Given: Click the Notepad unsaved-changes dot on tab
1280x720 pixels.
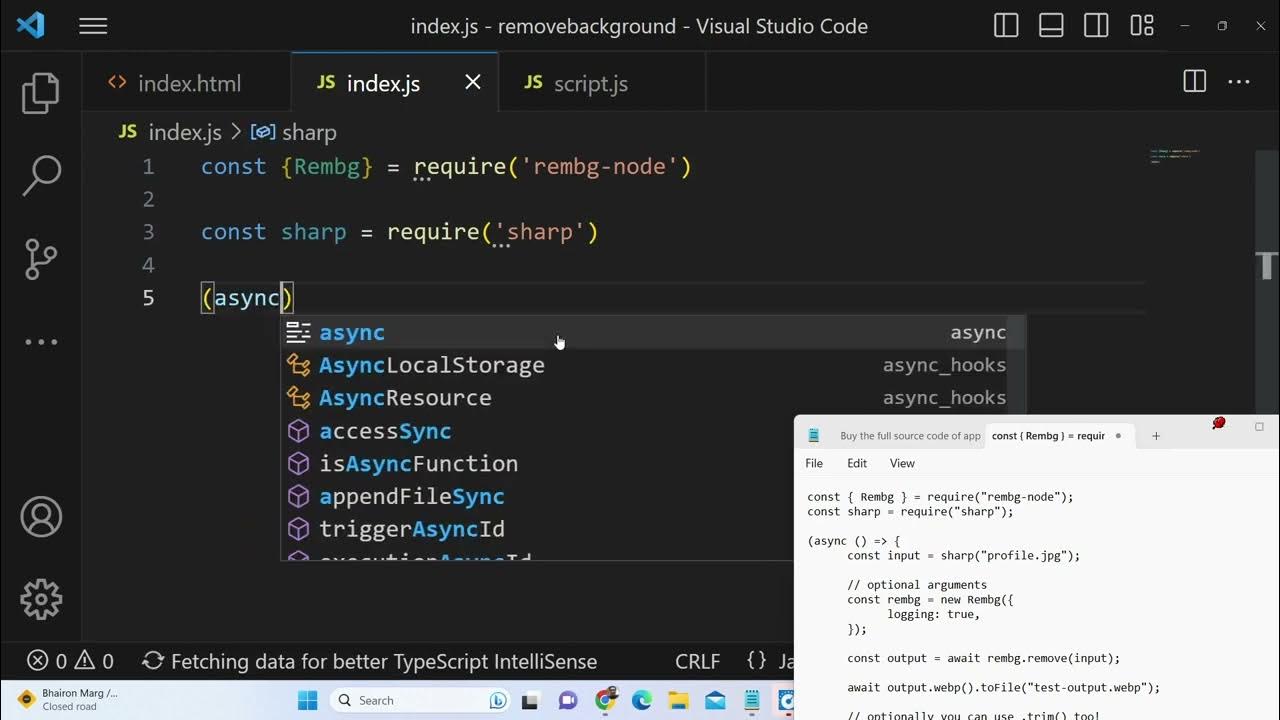Looking at the screenshot, I should pos(1118,436).
